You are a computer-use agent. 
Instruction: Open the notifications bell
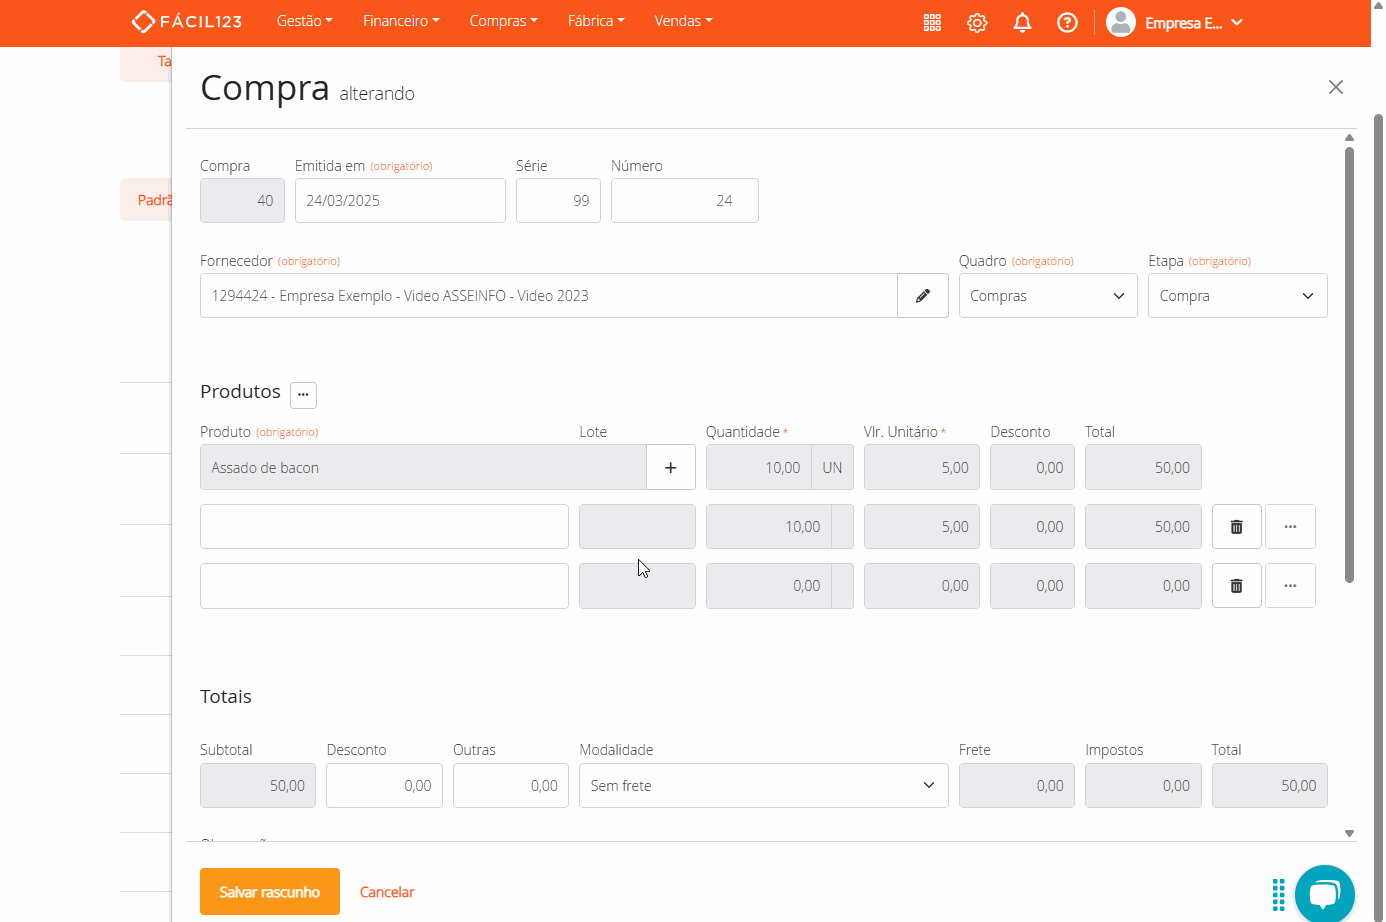point(1022,23)
